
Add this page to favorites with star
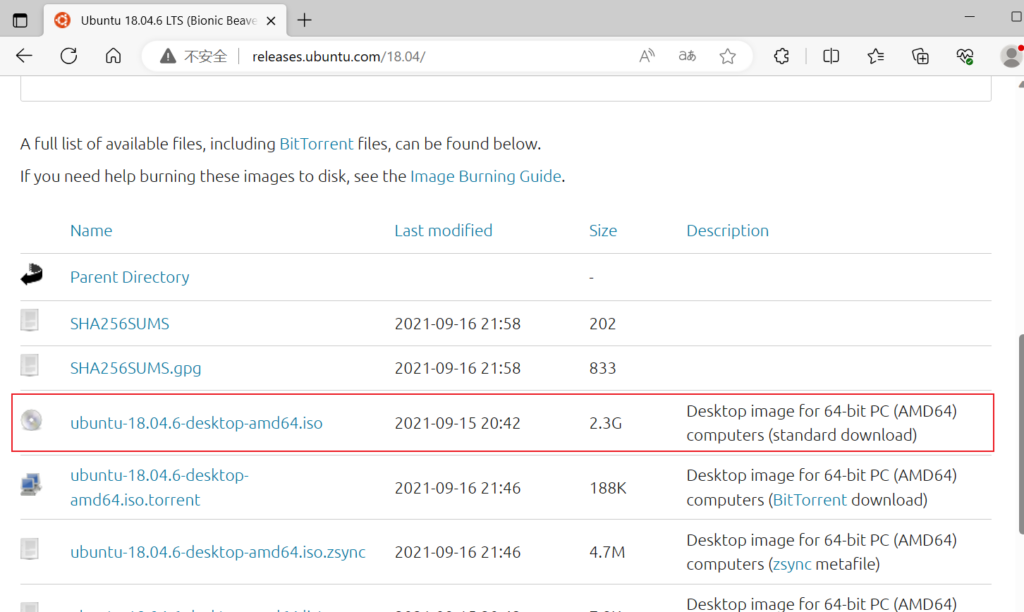point(728,56)
